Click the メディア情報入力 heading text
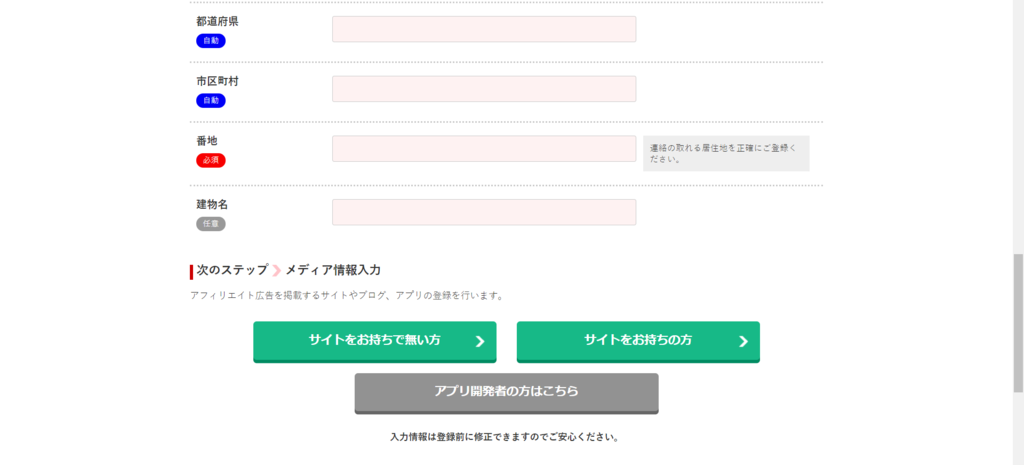 (x=333, y=270)
